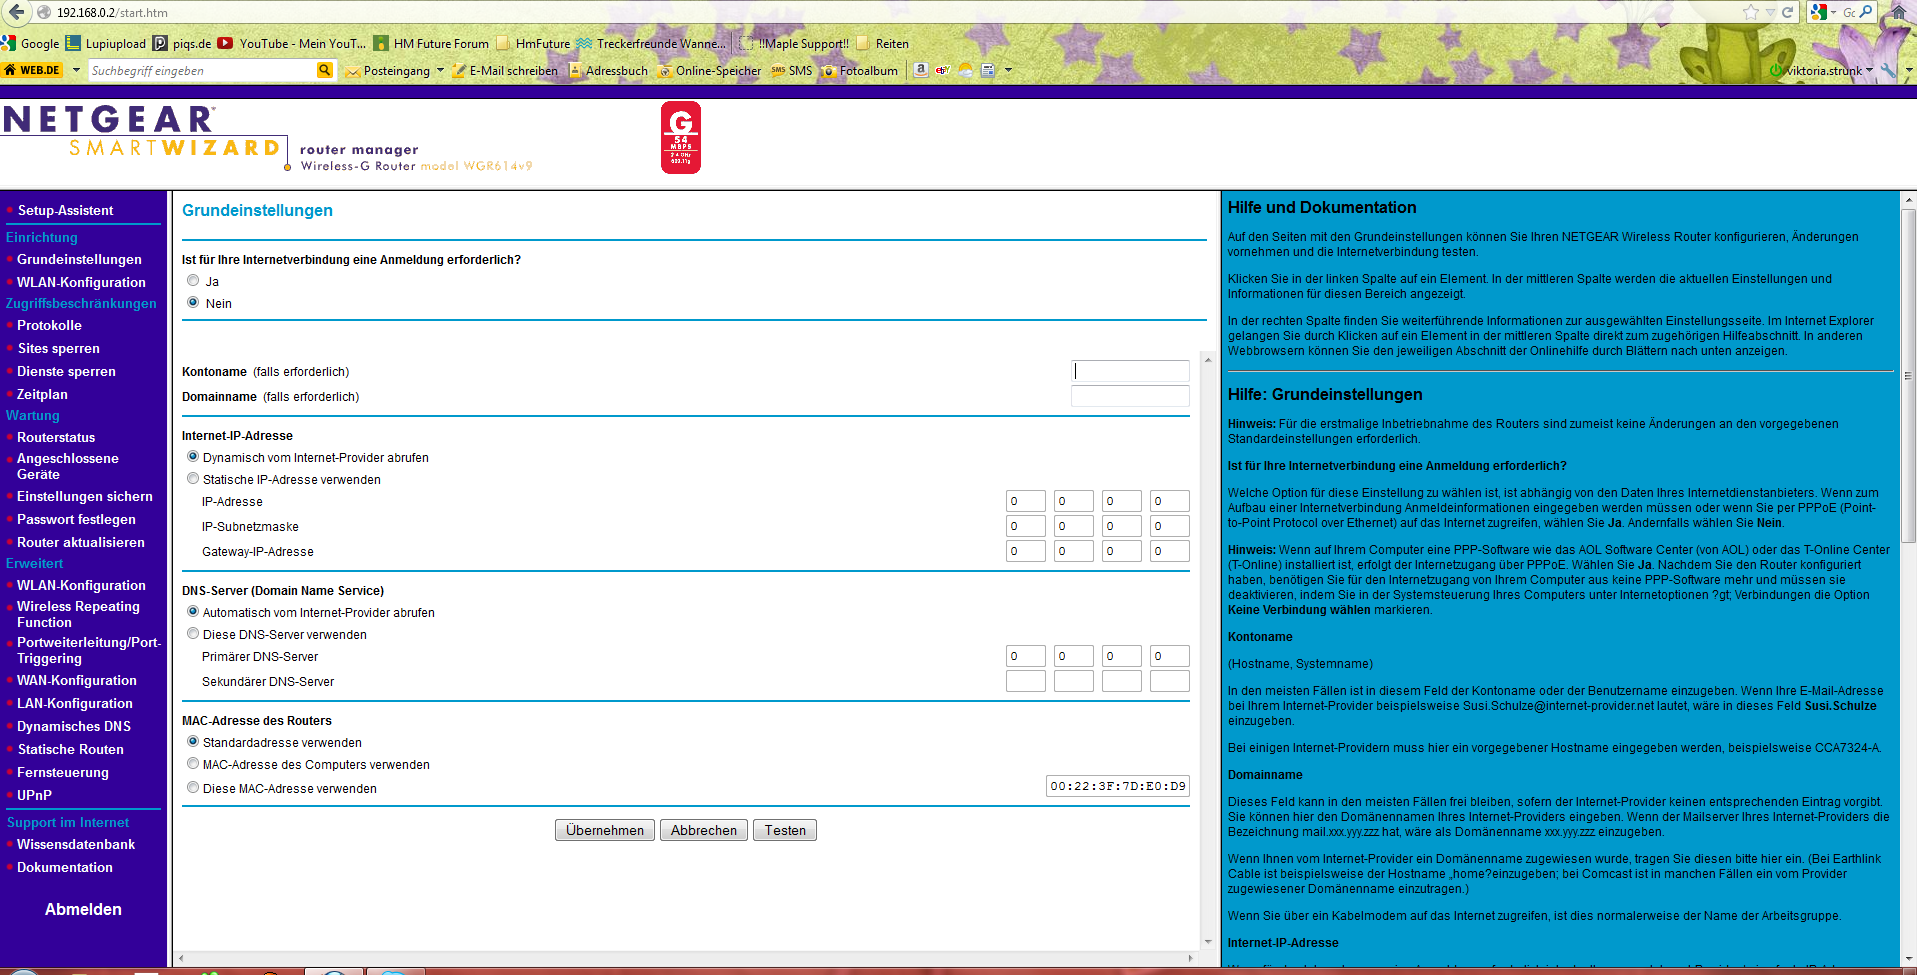Bookmark the page with the star icon

click(x=1750, y=12)
